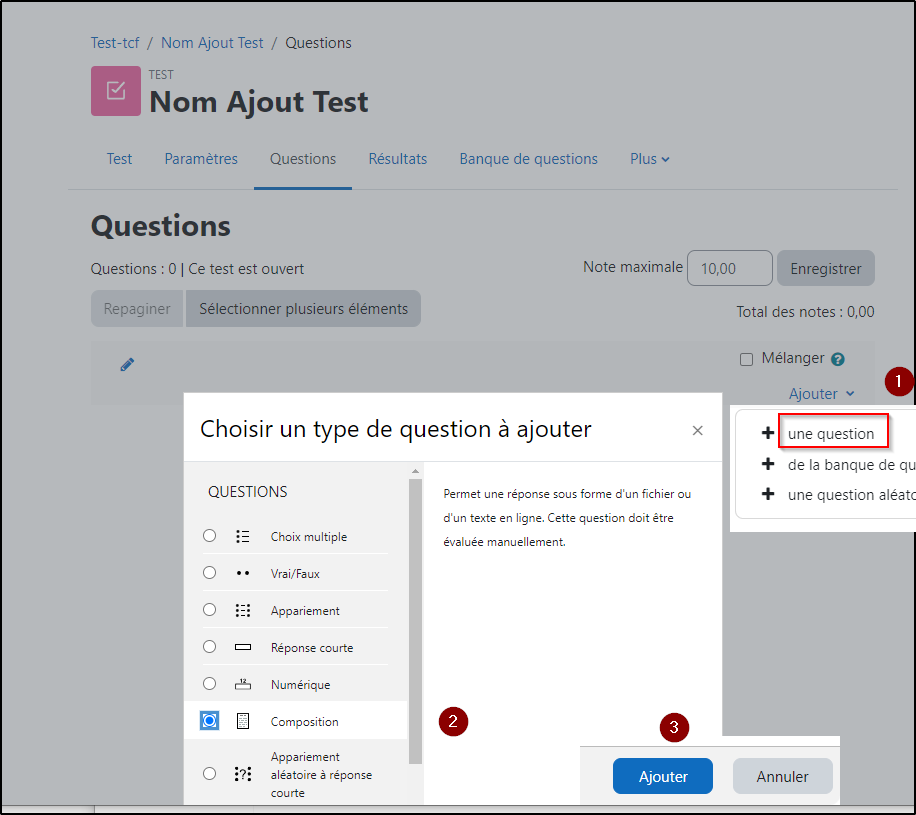This screenshot has width=916, height=815.
Task: Click the Vrai/Faux two-dots icon
Action: [x=243, y=574]
